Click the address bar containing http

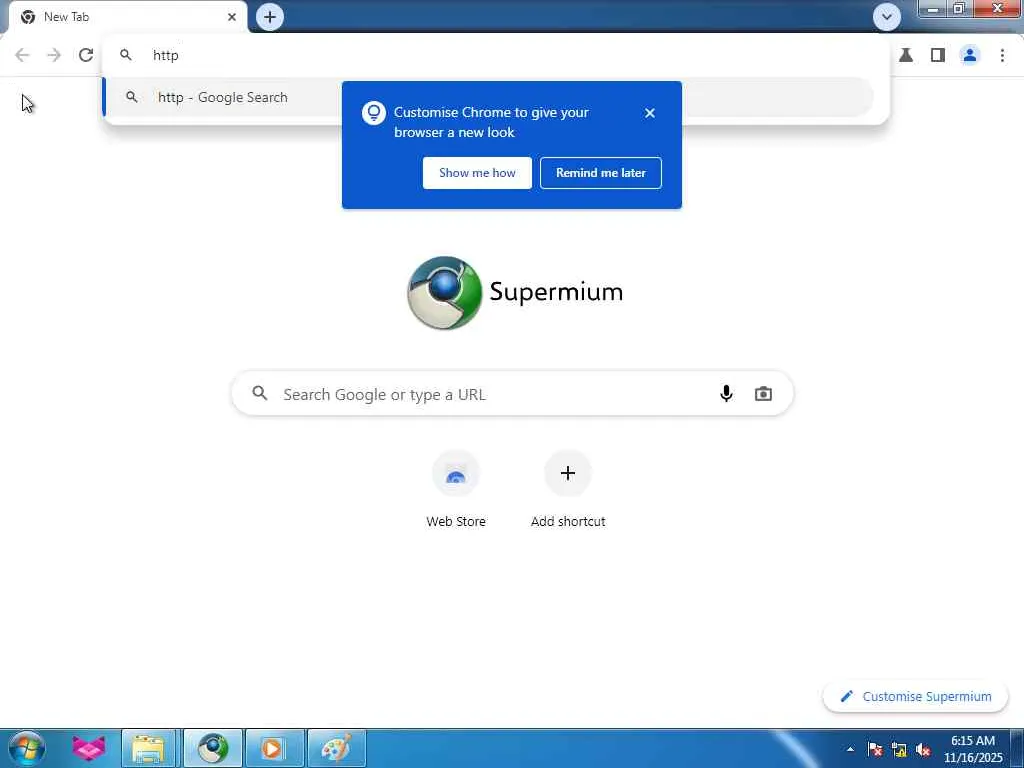point(496,56)
